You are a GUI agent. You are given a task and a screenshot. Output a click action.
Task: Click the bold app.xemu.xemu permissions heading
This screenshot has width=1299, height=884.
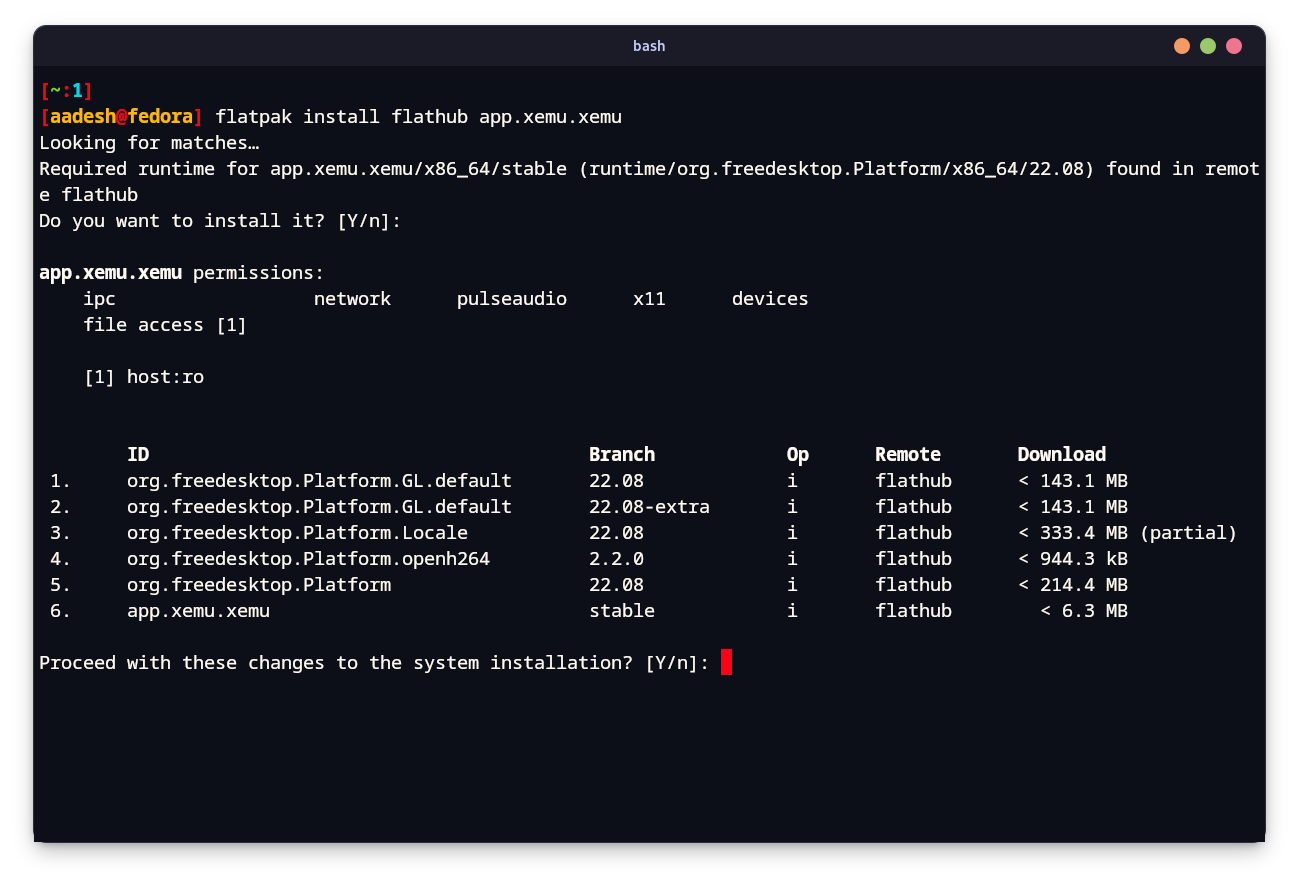tap(110, 273)
